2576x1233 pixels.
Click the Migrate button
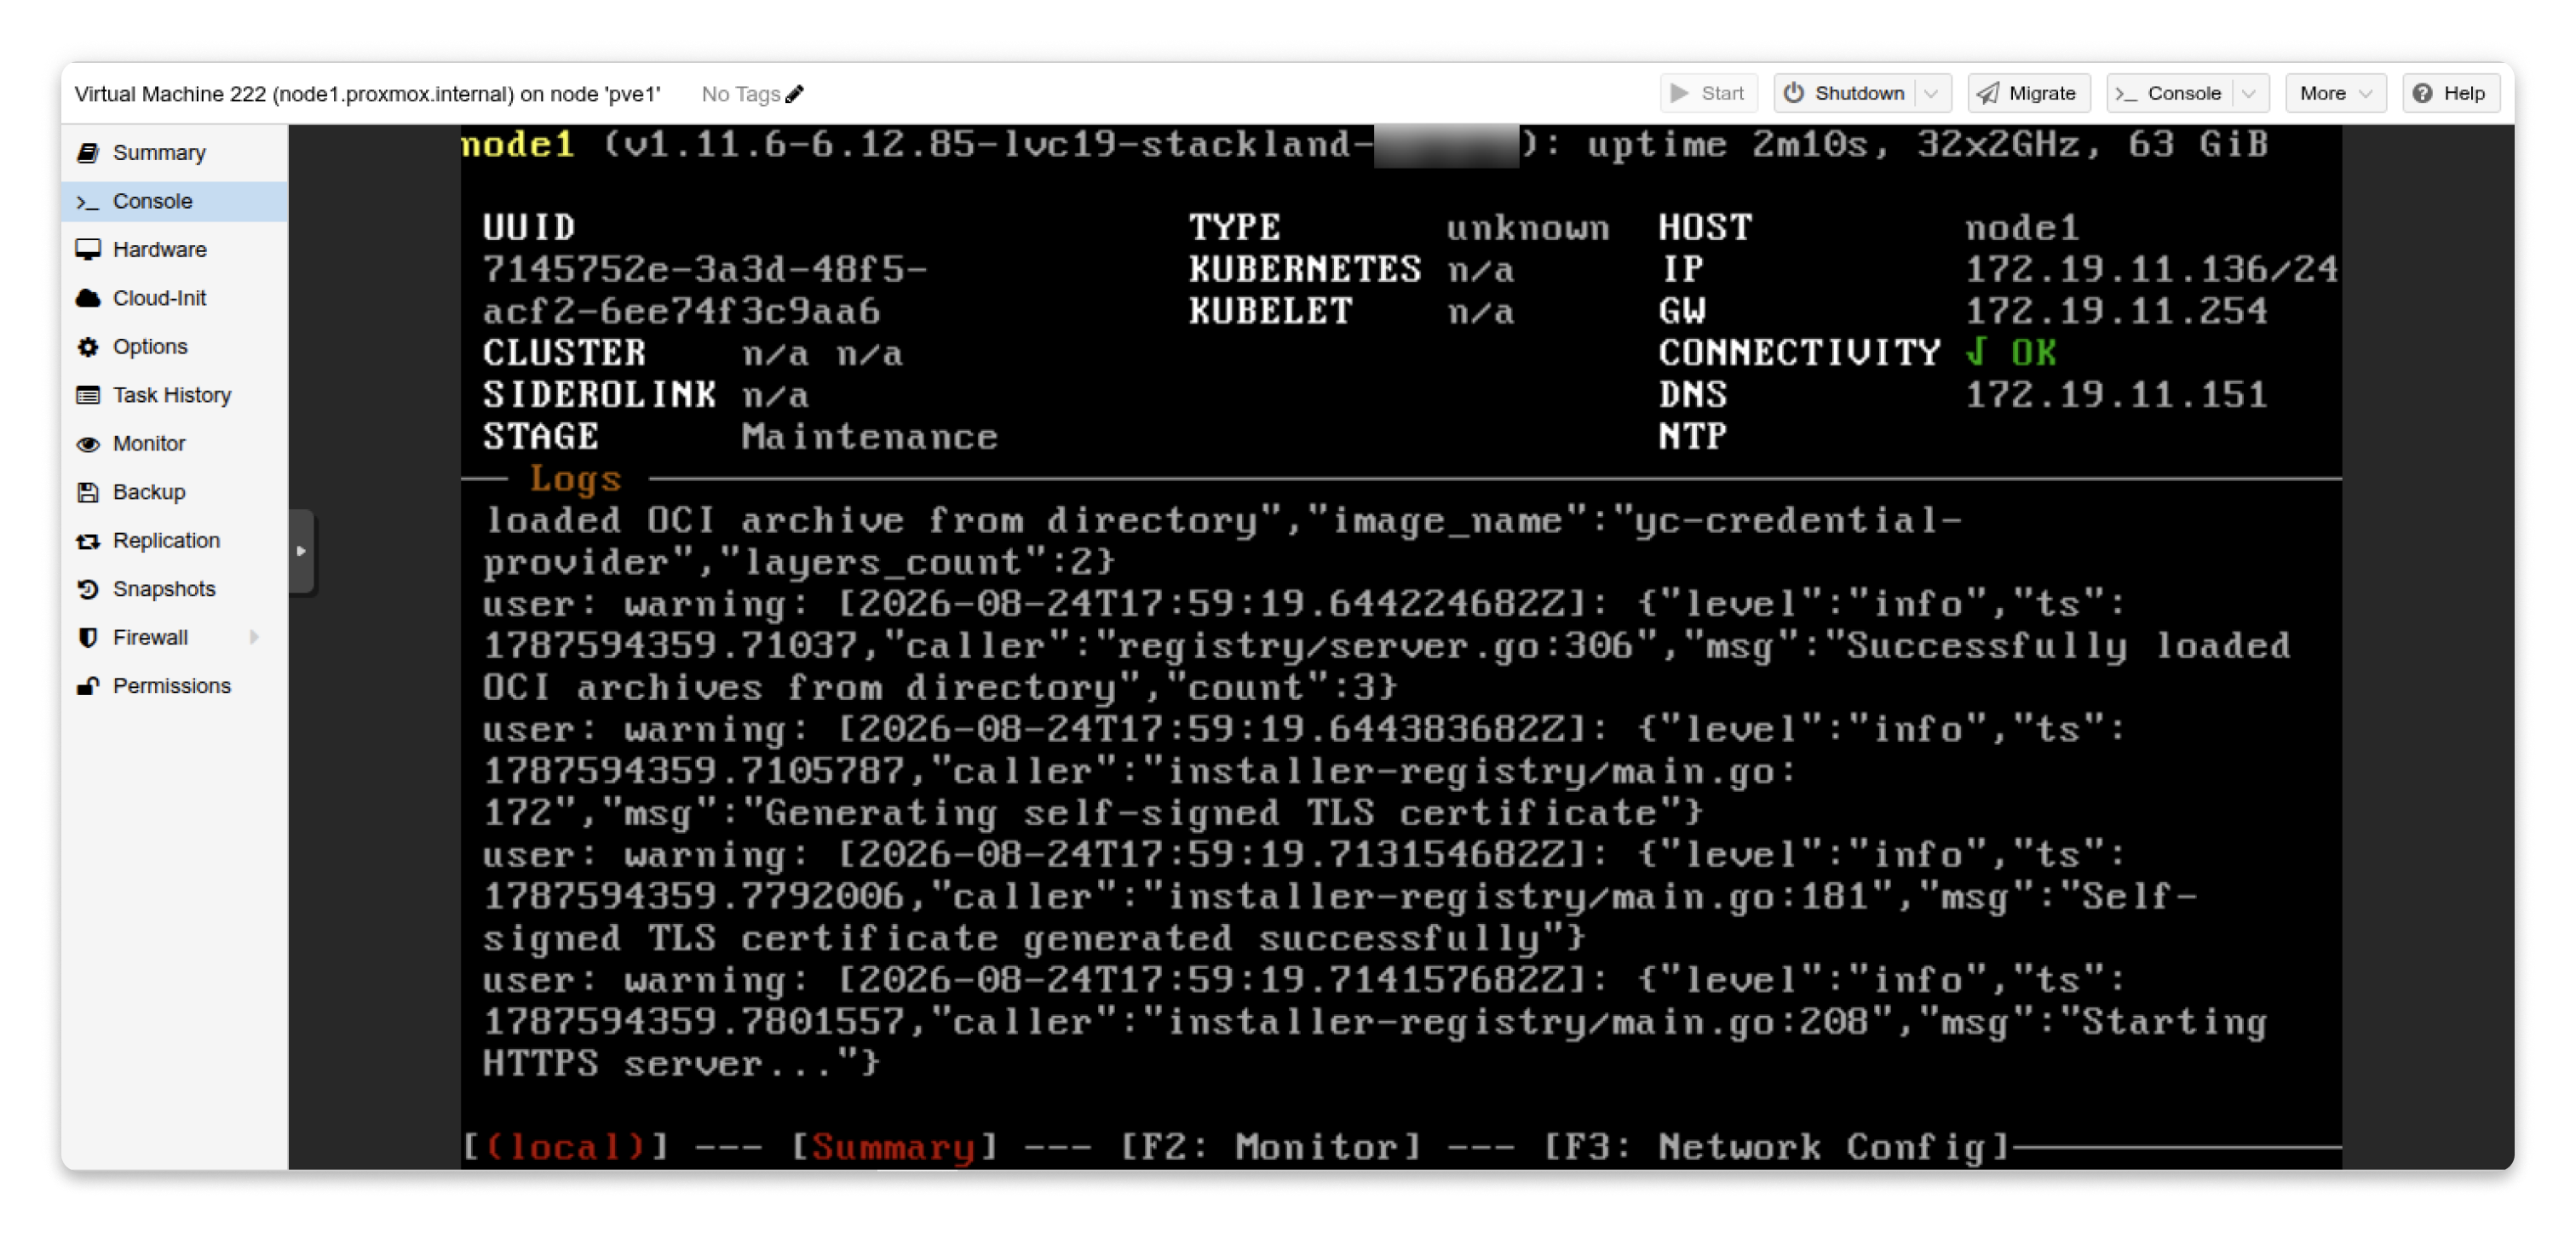pos(2028,93)
